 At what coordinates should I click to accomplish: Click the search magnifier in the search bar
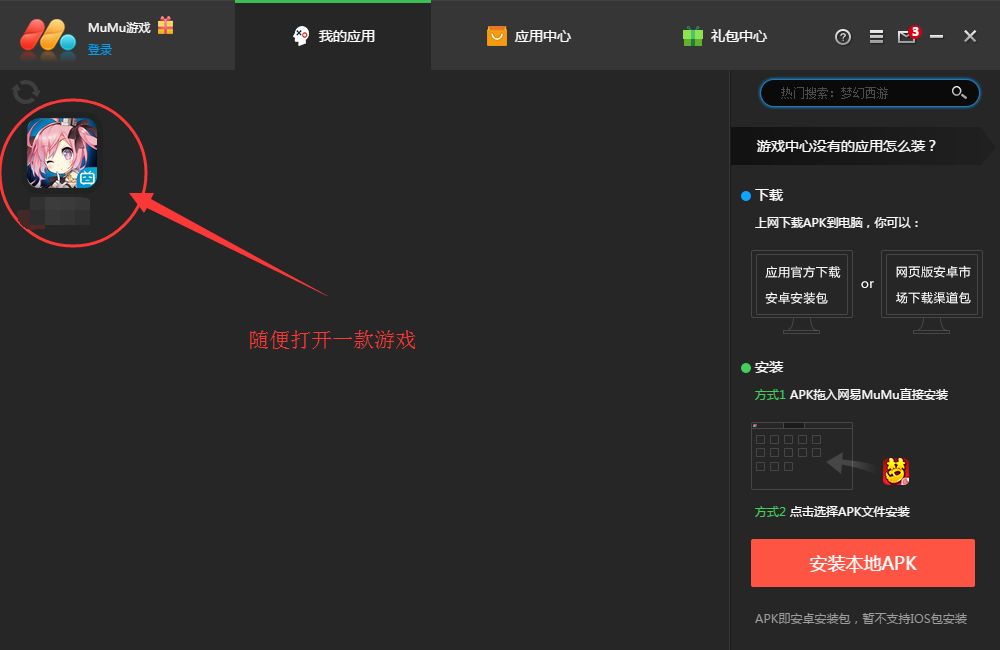(x=959, y=93)
